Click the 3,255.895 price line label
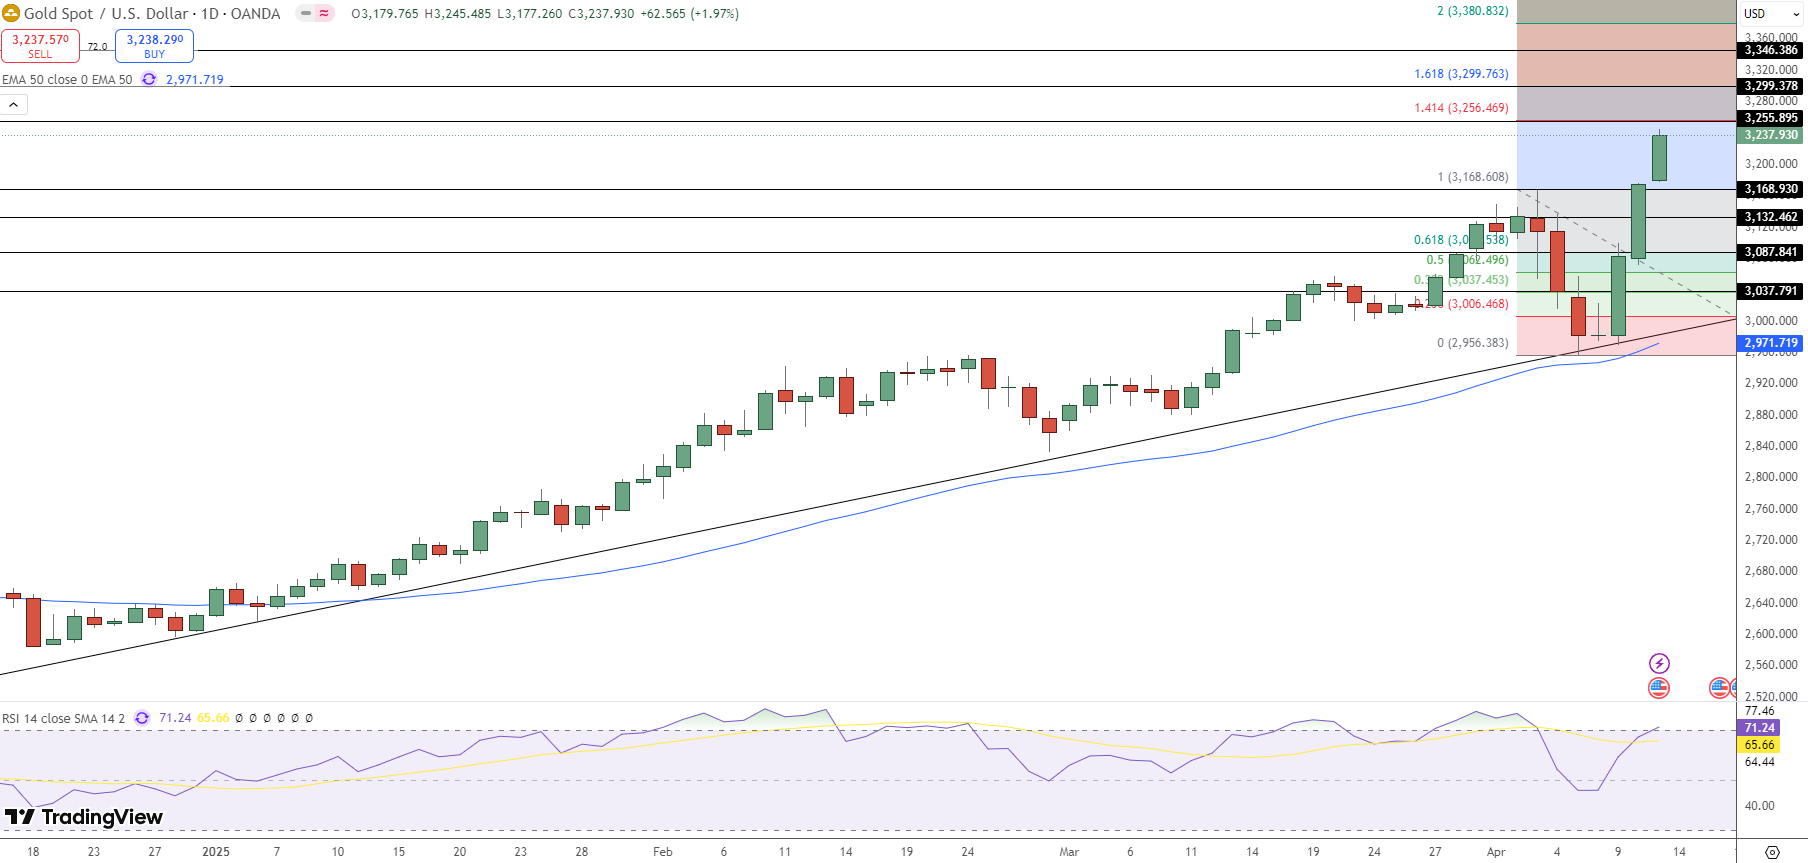The image size is (1808, 863). 1771,118
